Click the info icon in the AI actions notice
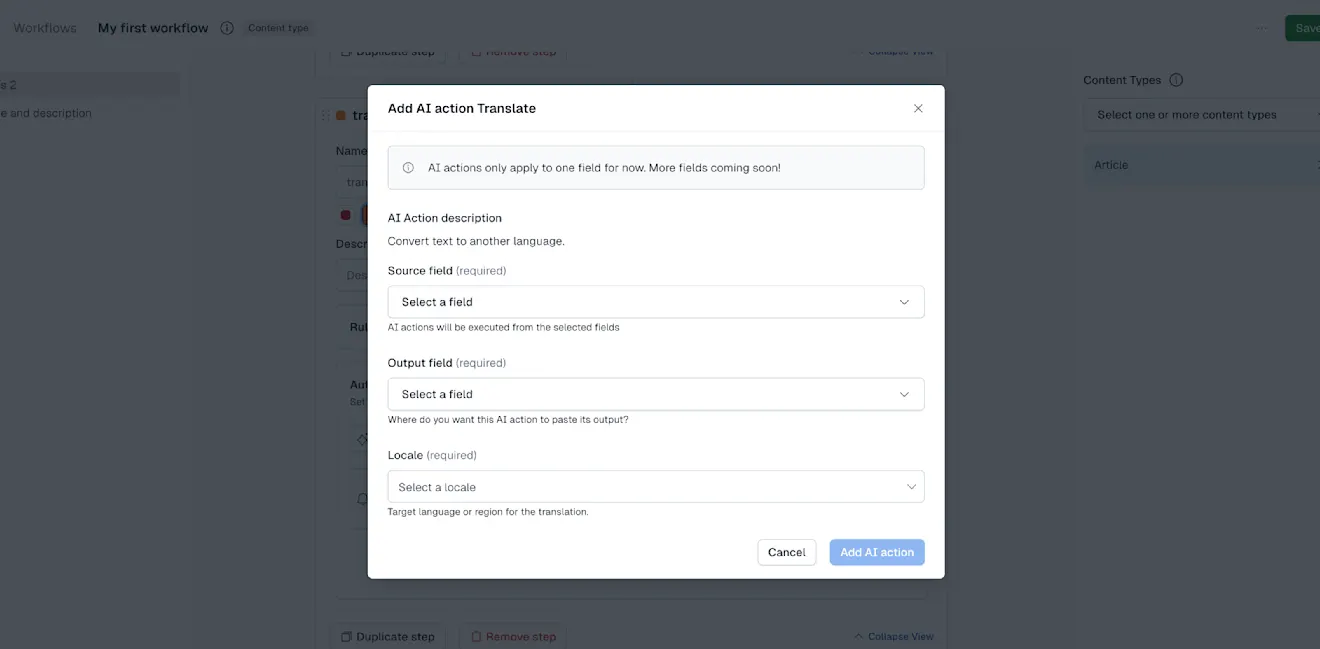 tap(408, 168)
